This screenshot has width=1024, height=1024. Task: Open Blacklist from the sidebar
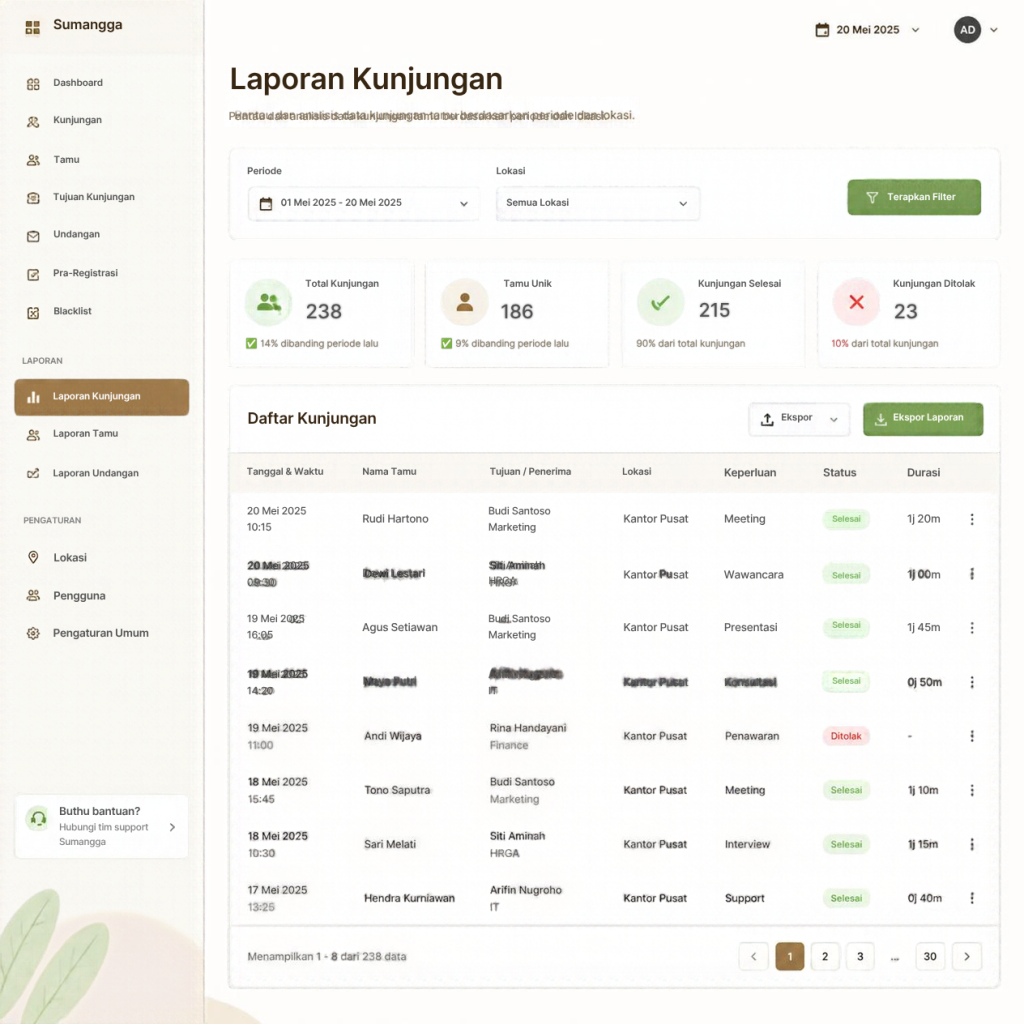[72, 312]
